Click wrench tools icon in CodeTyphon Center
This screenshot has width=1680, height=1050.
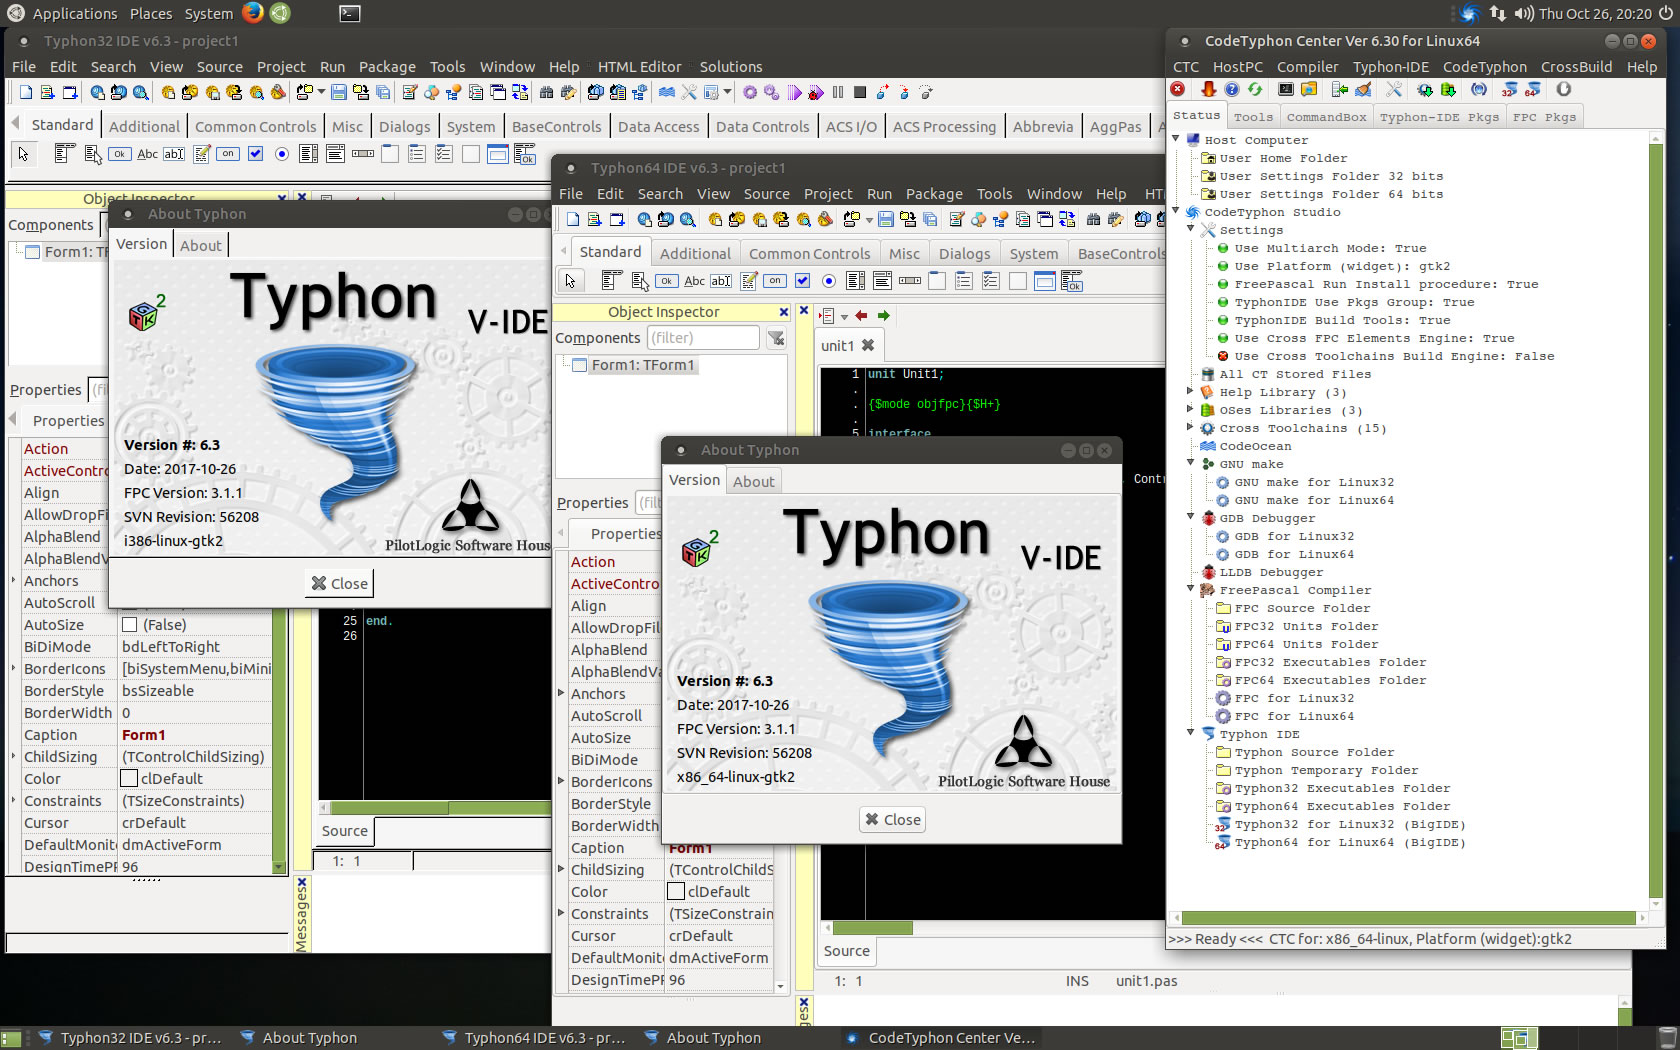[1394, 89]
